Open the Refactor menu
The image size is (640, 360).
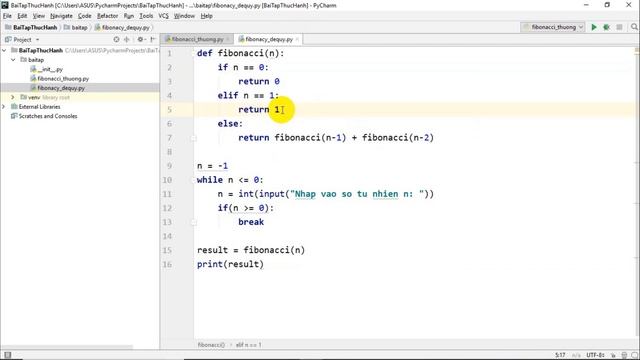(107, 16)
